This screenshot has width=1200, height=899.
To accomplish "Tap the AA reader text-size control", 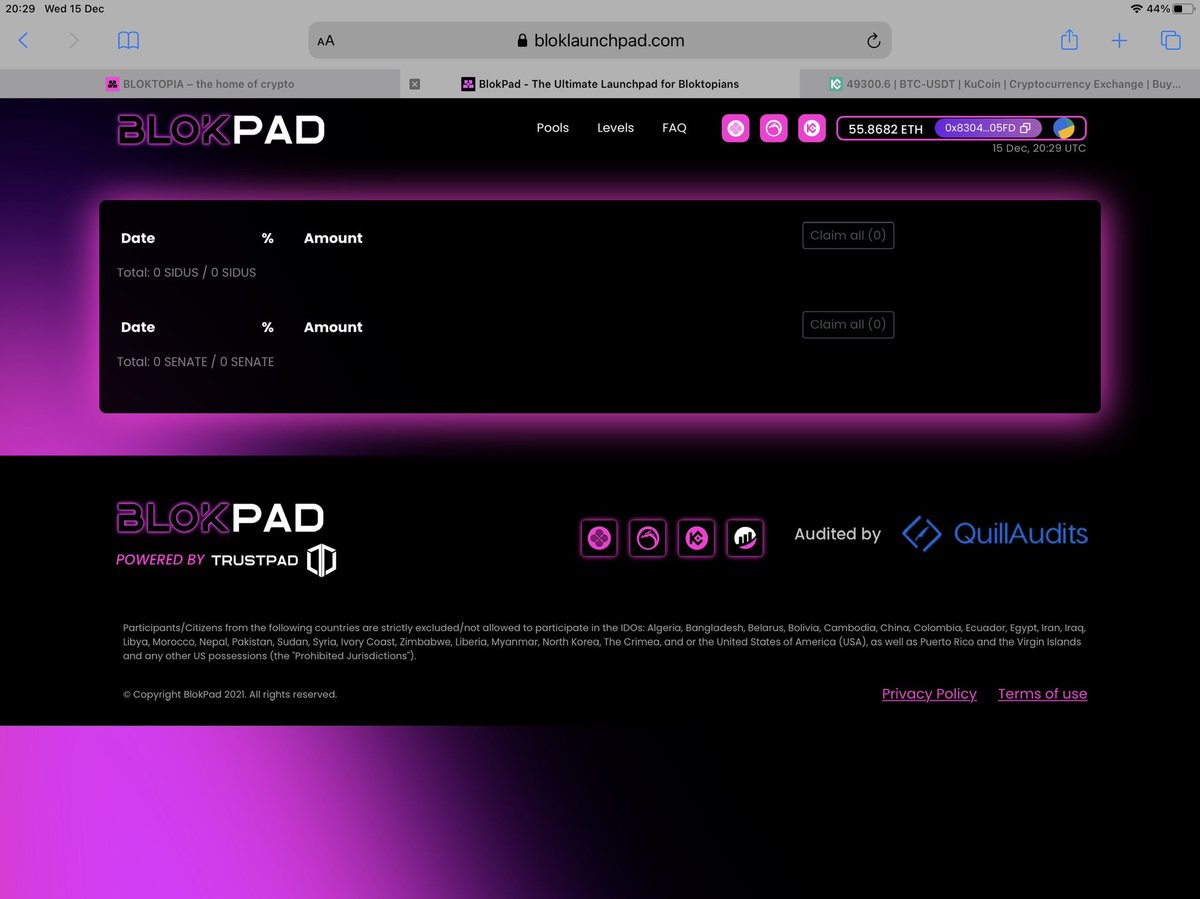I will click(x=326, y=41).
